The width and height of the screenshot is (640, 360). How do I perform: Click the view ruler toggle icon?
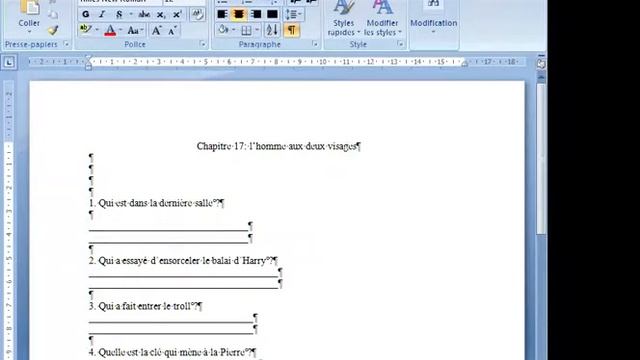pos(541,63)
